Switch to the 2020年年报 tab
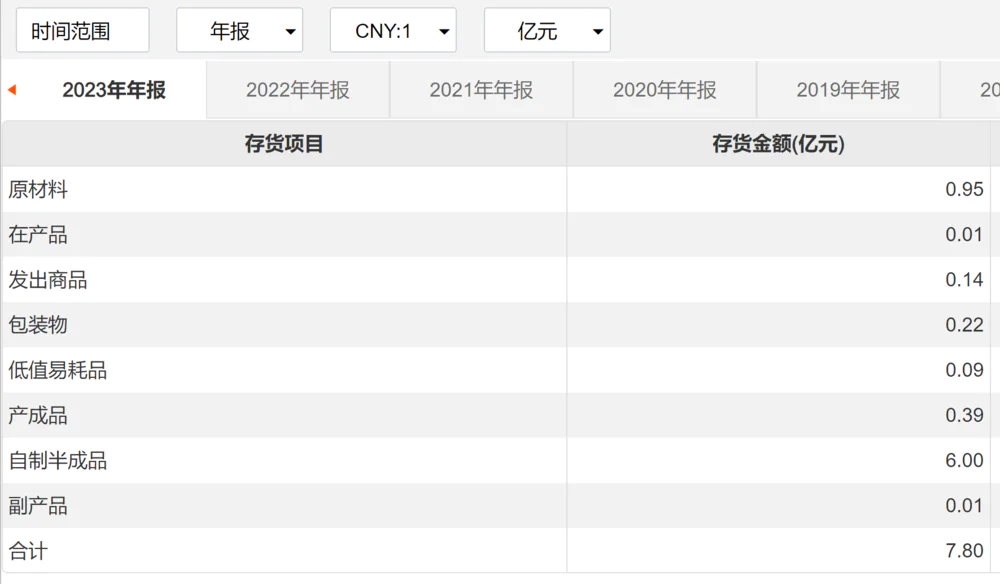Screen dimensions: 1000x584 (665, 90)
